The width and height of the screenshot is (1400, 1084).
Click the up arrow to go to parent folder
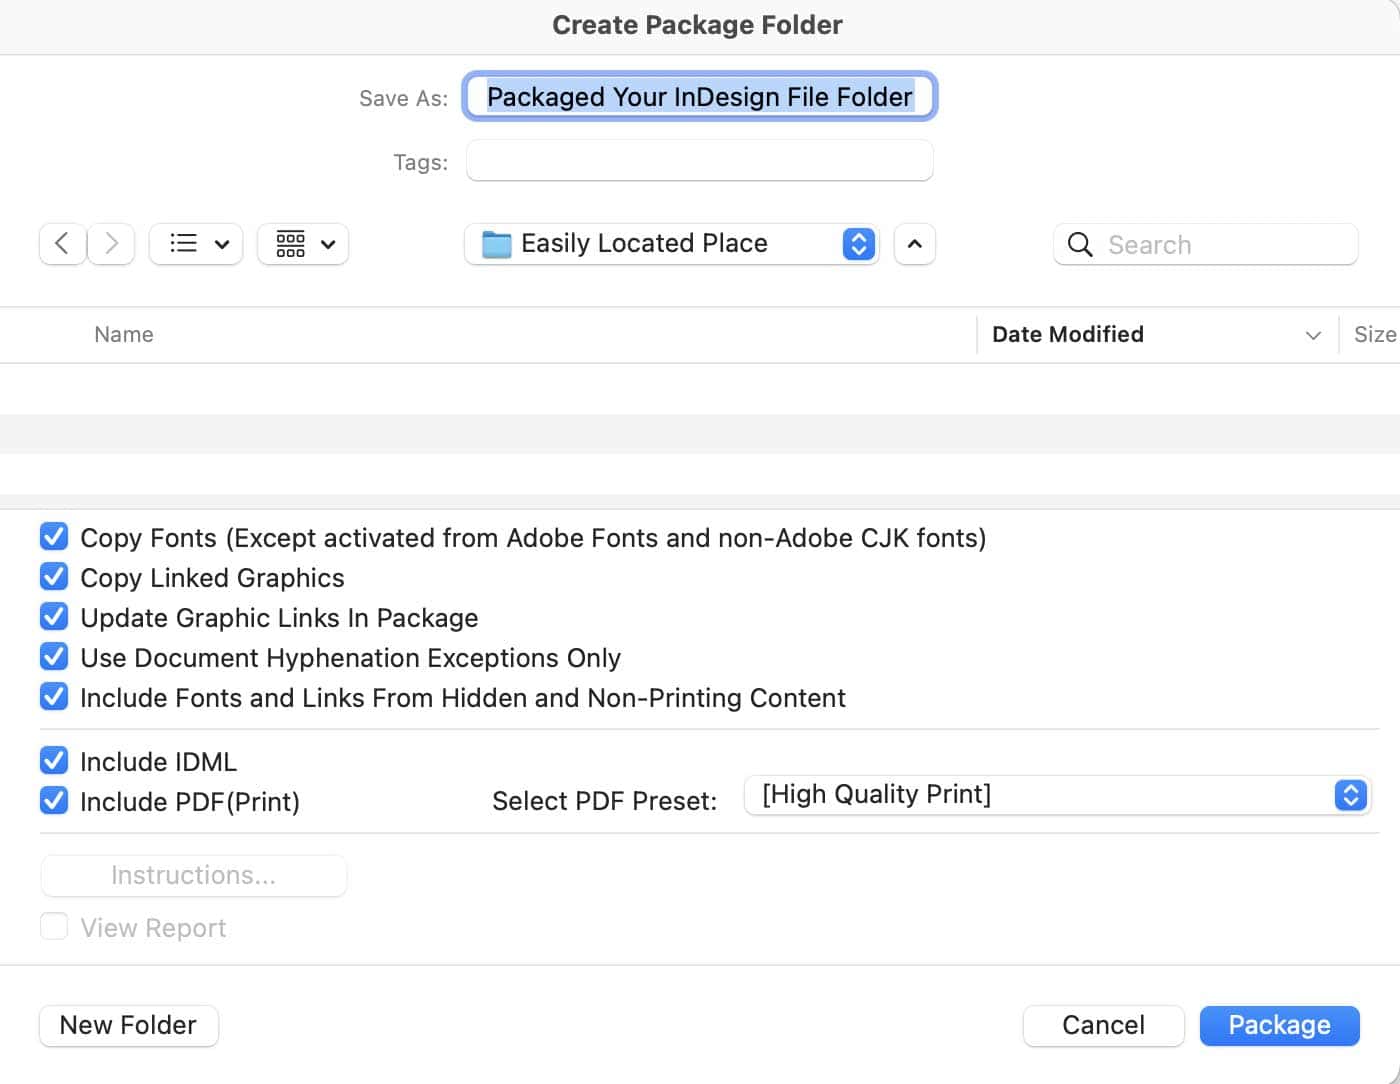(x=914, y=244)
